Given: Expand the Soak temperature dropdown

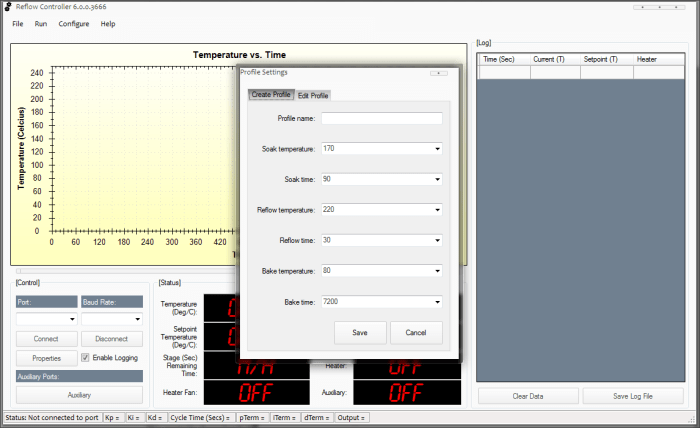Looking at the screenshot, I should (x=437, y=149).
